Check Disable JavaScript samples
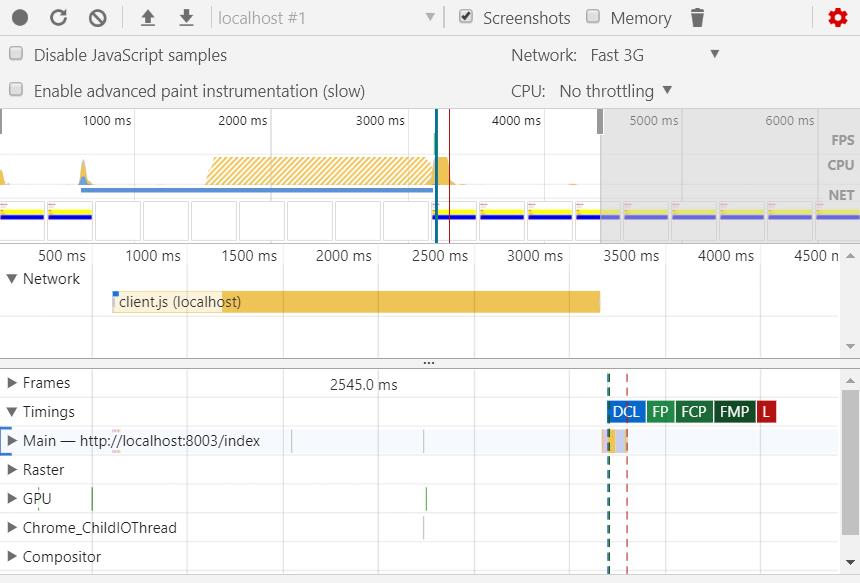This screenshot has width=860, height=583. [17, 54]
